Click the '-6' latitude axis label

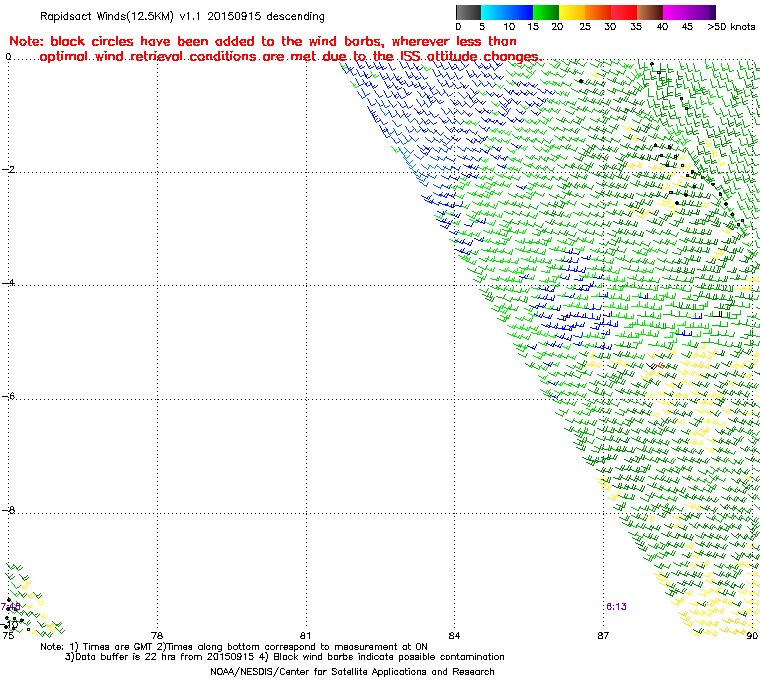coord(8,396)
